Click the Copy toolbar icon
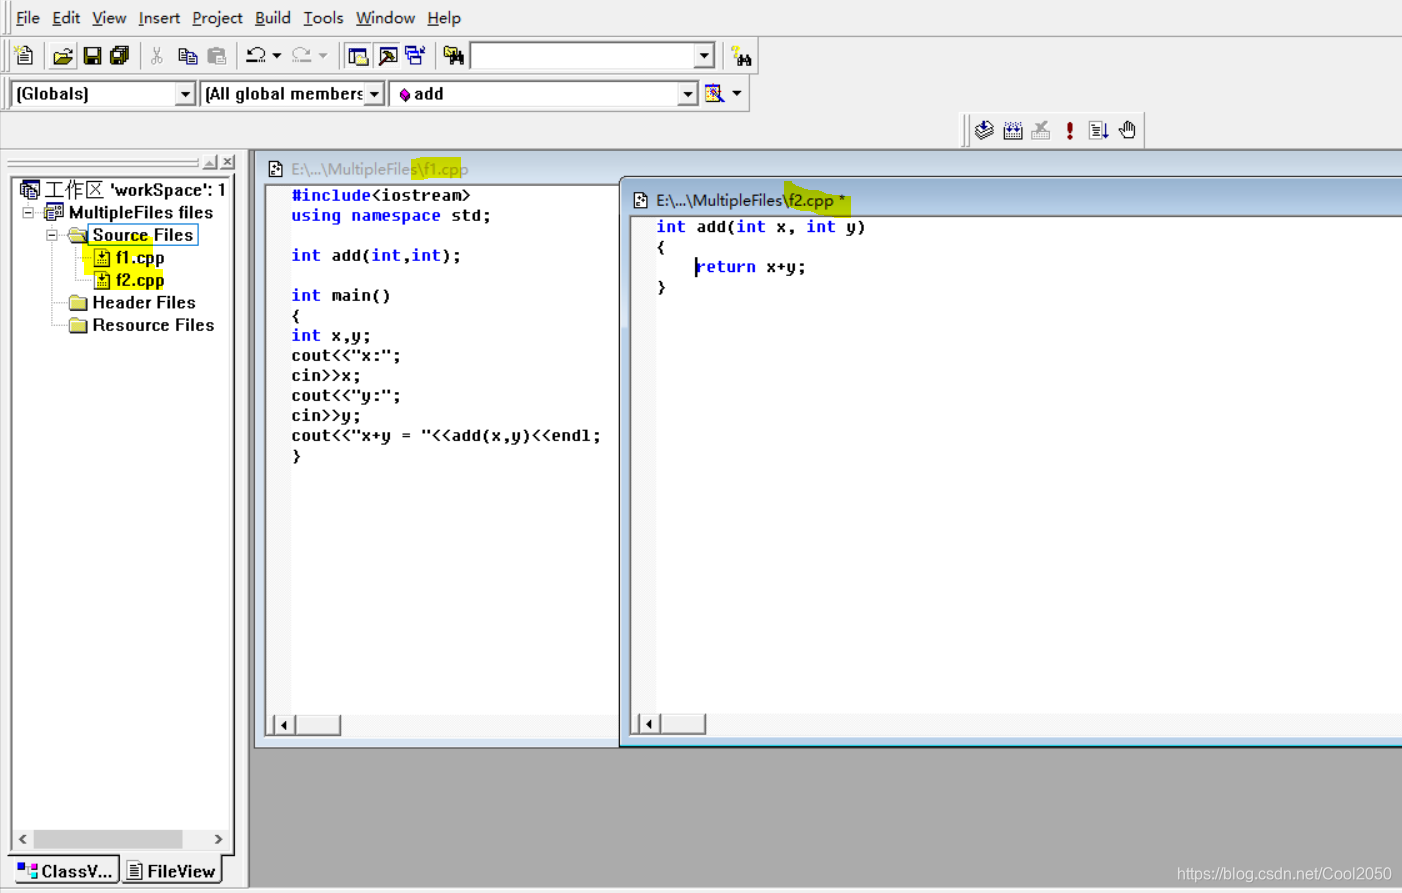This screenshot has width=1402, height=893. (x=187, y=56)
